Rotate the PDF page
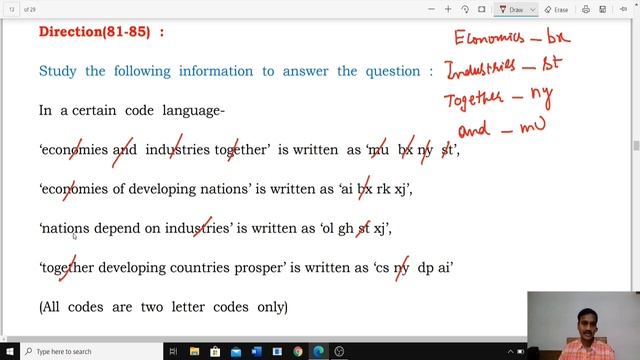 (x=465, y=9)
